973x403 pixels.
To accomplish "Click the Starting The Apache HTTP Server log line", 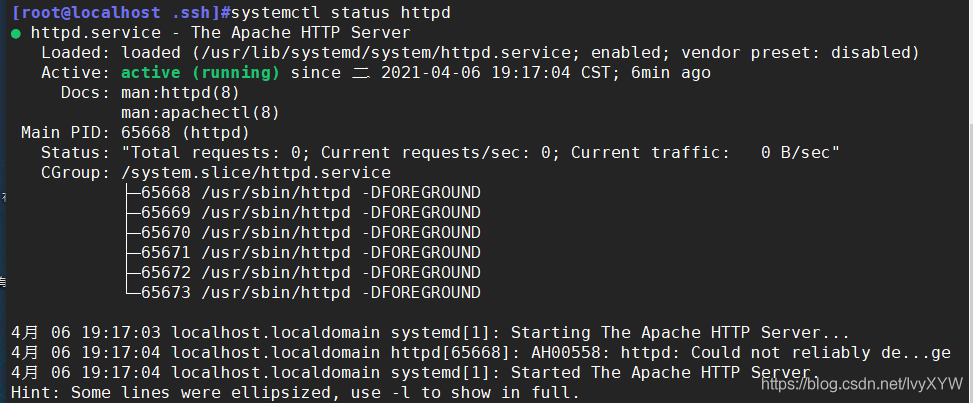I will 430,332.
